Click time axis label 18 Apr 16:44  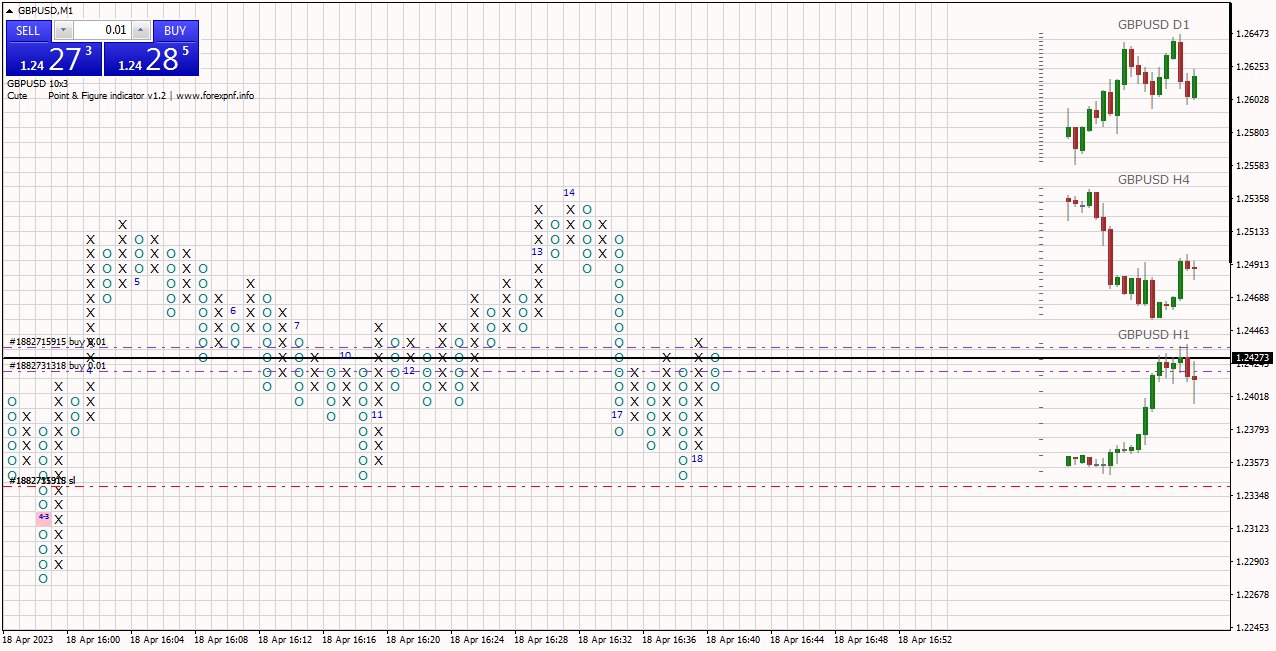(797, 639)
